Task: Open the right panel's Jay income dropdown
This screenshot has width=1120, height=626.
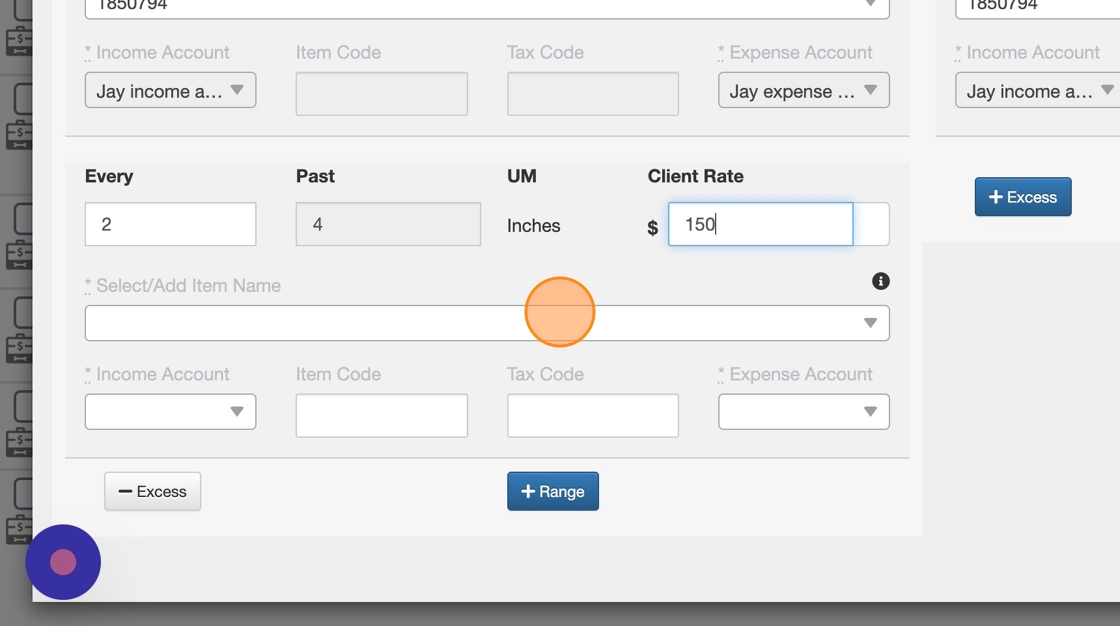Action: pyautogui.click(x=1037, y=91)
